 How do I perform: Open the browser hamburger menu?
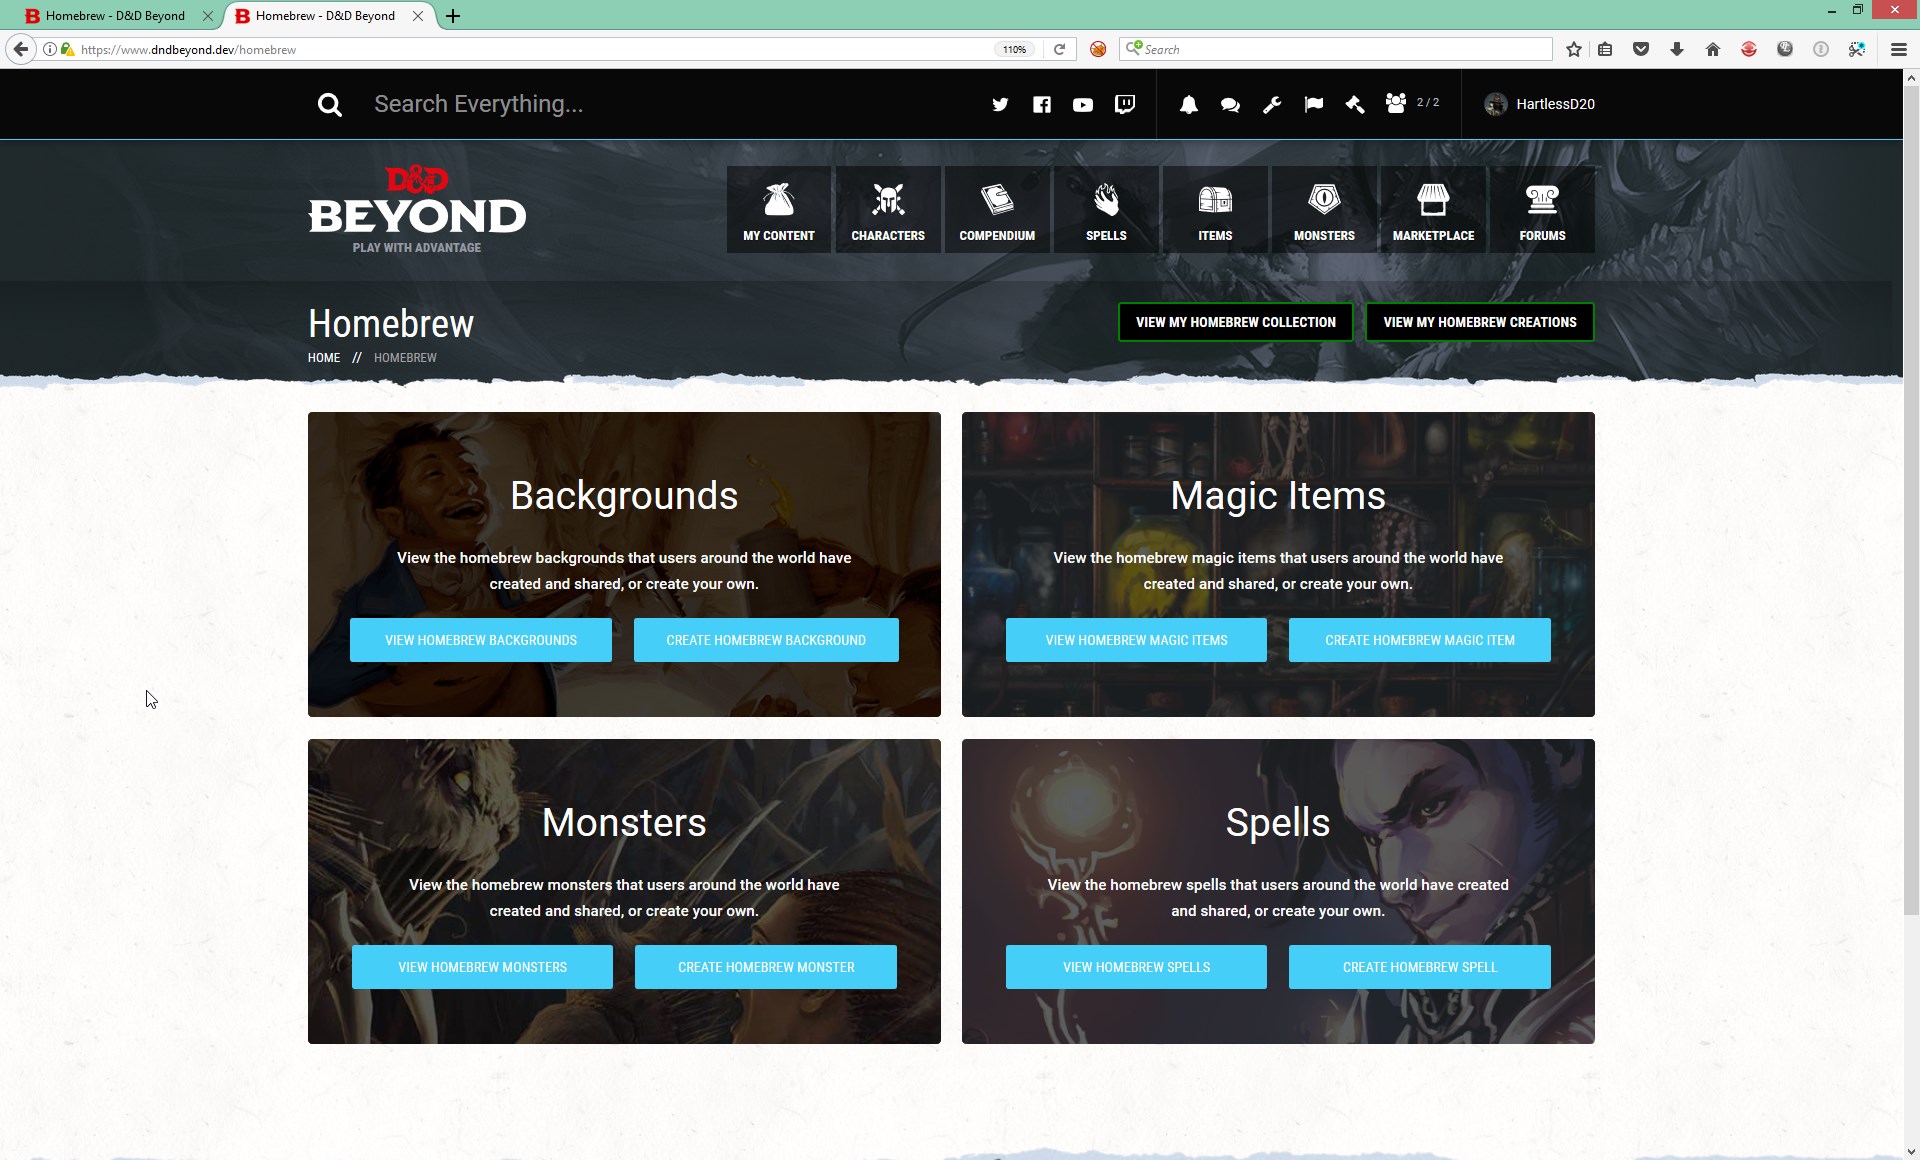pos(1899,49)
